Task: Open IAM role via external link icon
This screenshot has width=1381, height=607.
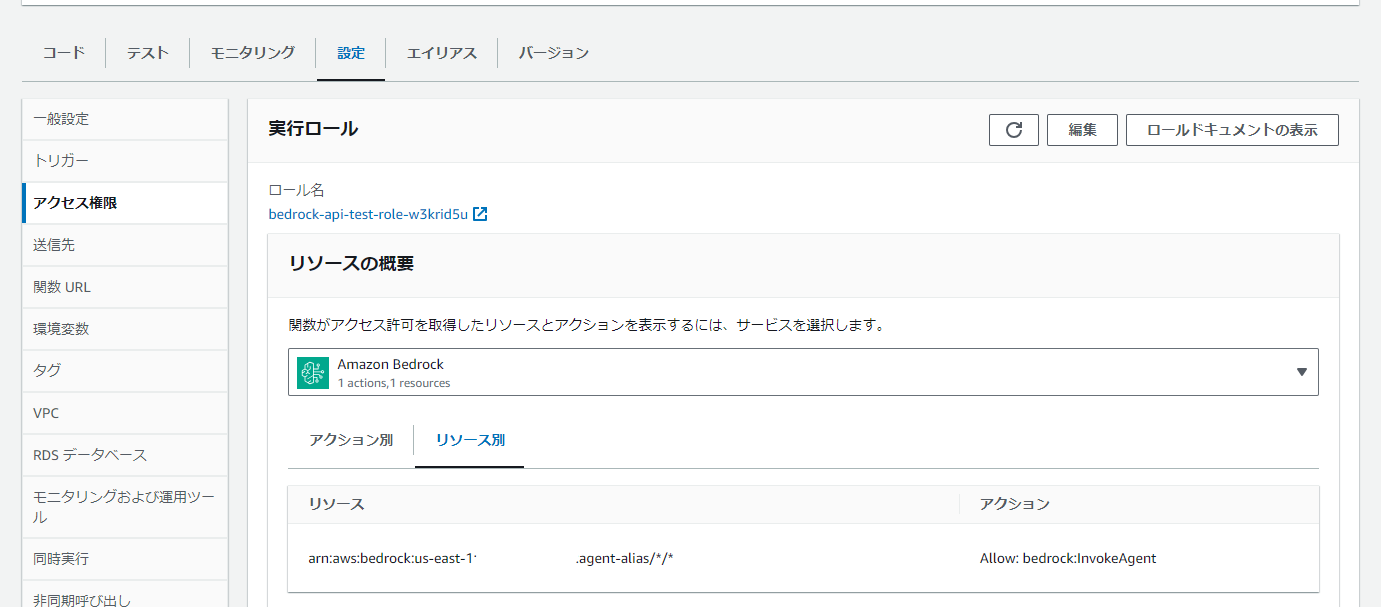Action: pos(481,213)
